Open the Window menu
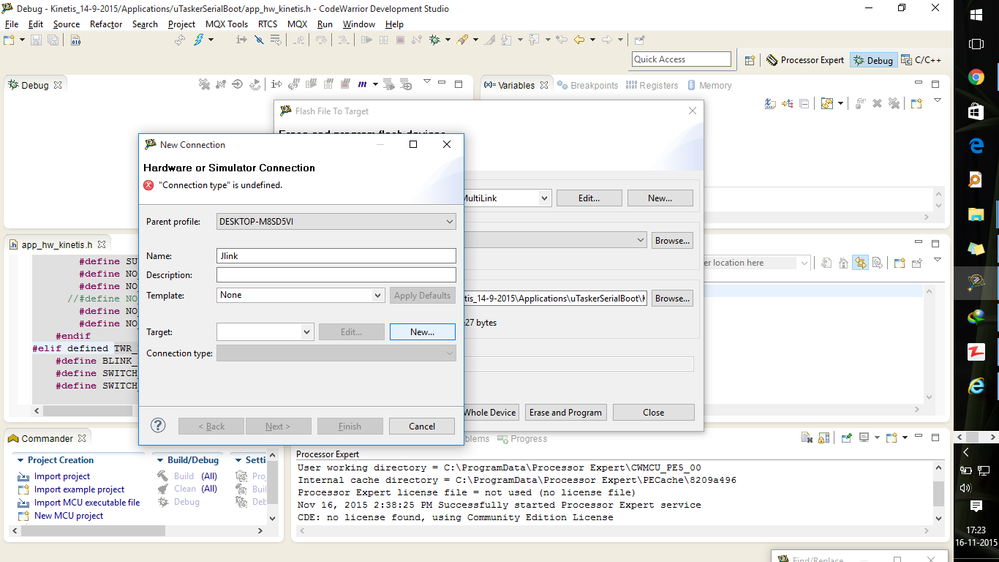This screenshot has height=562, width=999. tap(359, 24)
